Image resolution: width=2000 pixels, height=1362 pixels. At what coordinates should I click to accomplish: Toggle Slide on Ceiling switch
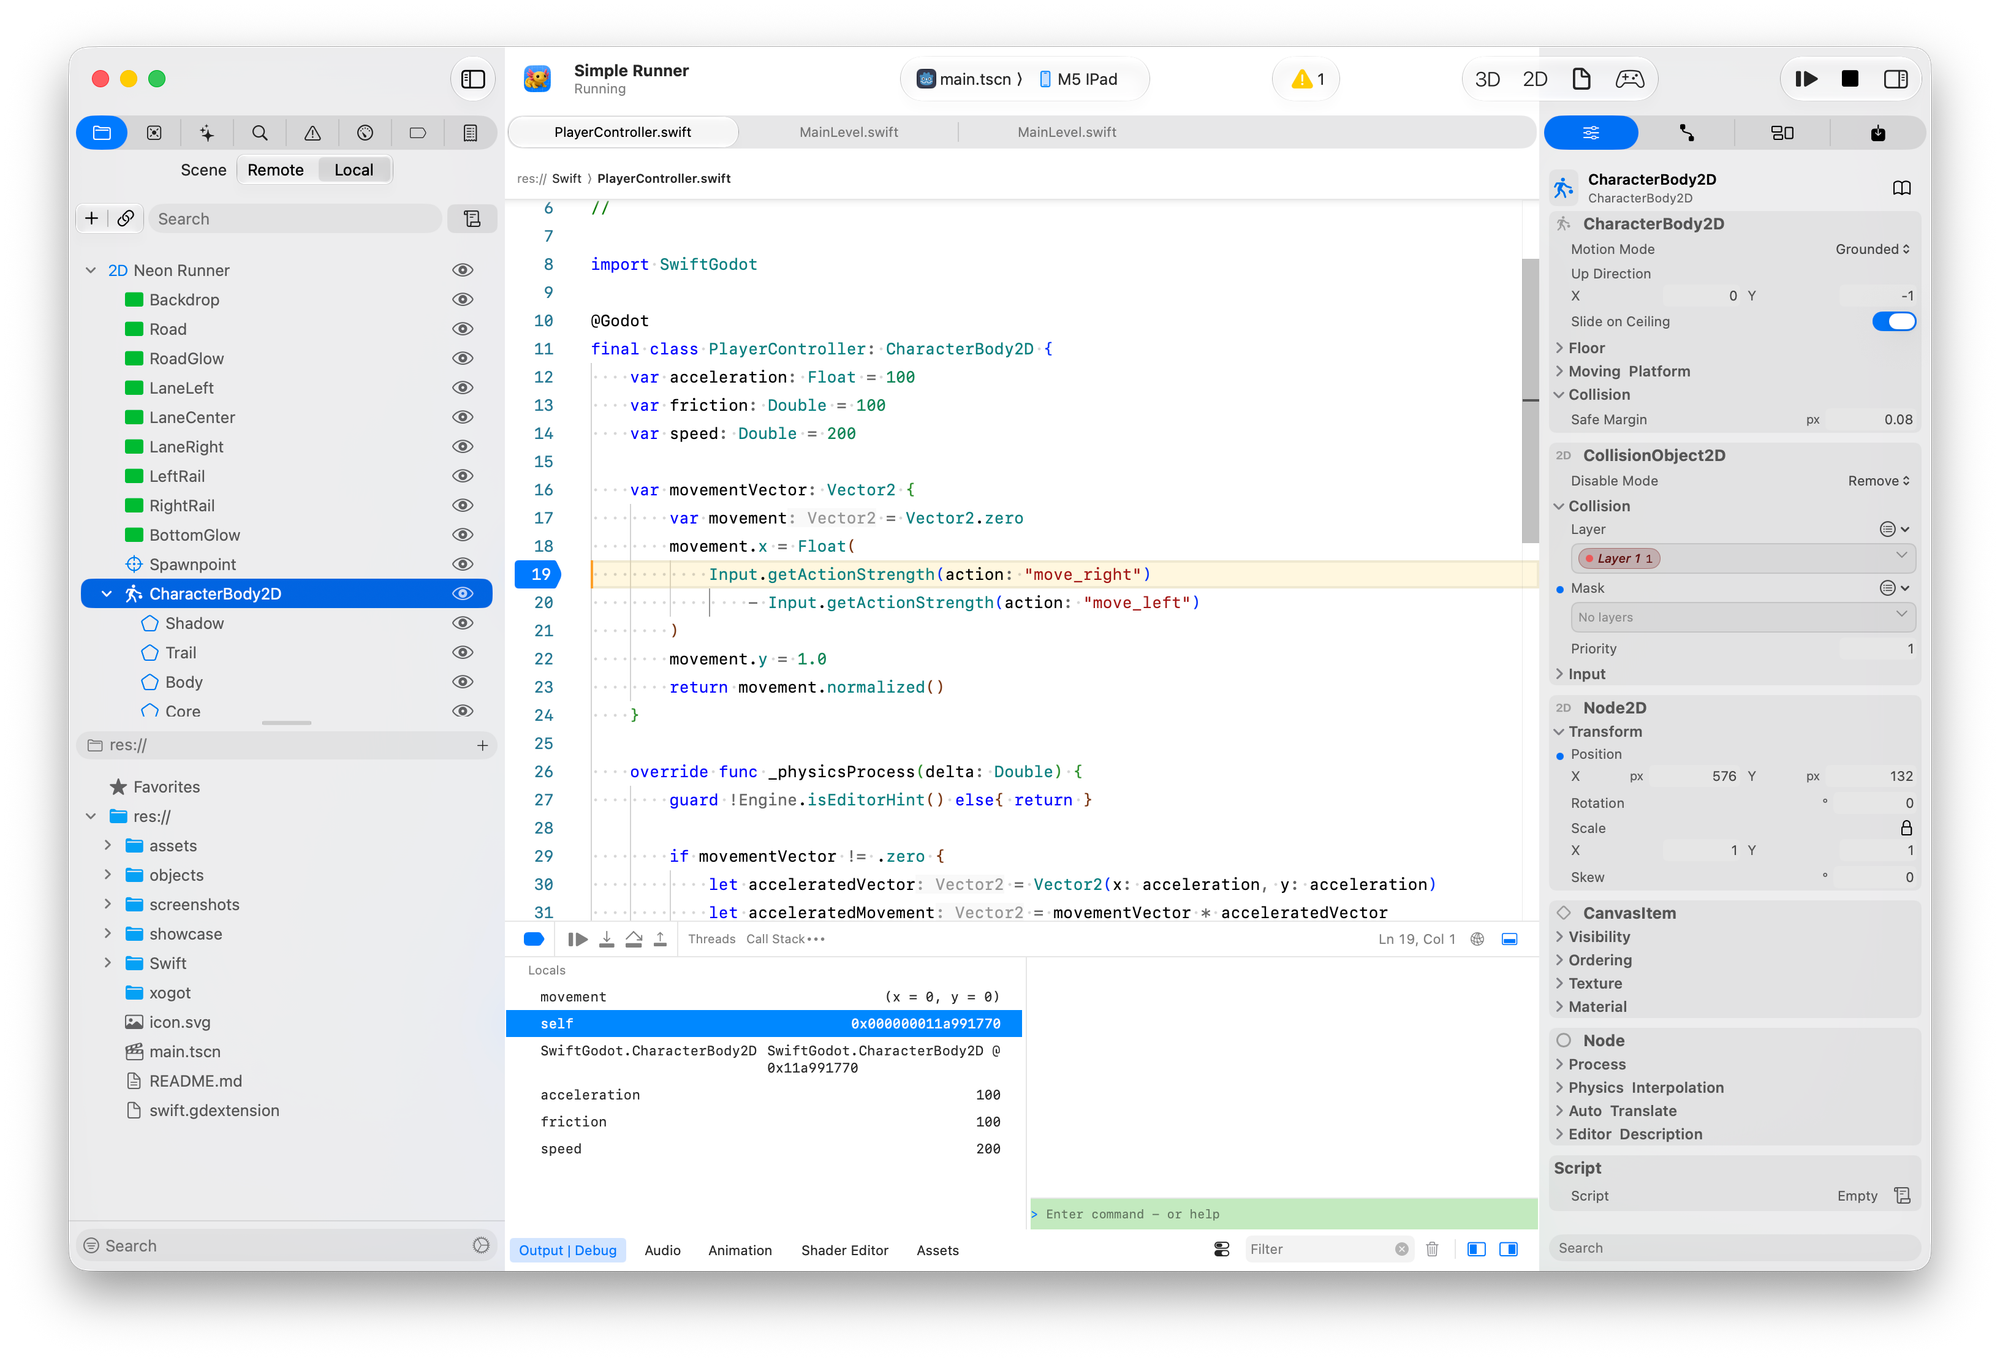[1894, 321]
